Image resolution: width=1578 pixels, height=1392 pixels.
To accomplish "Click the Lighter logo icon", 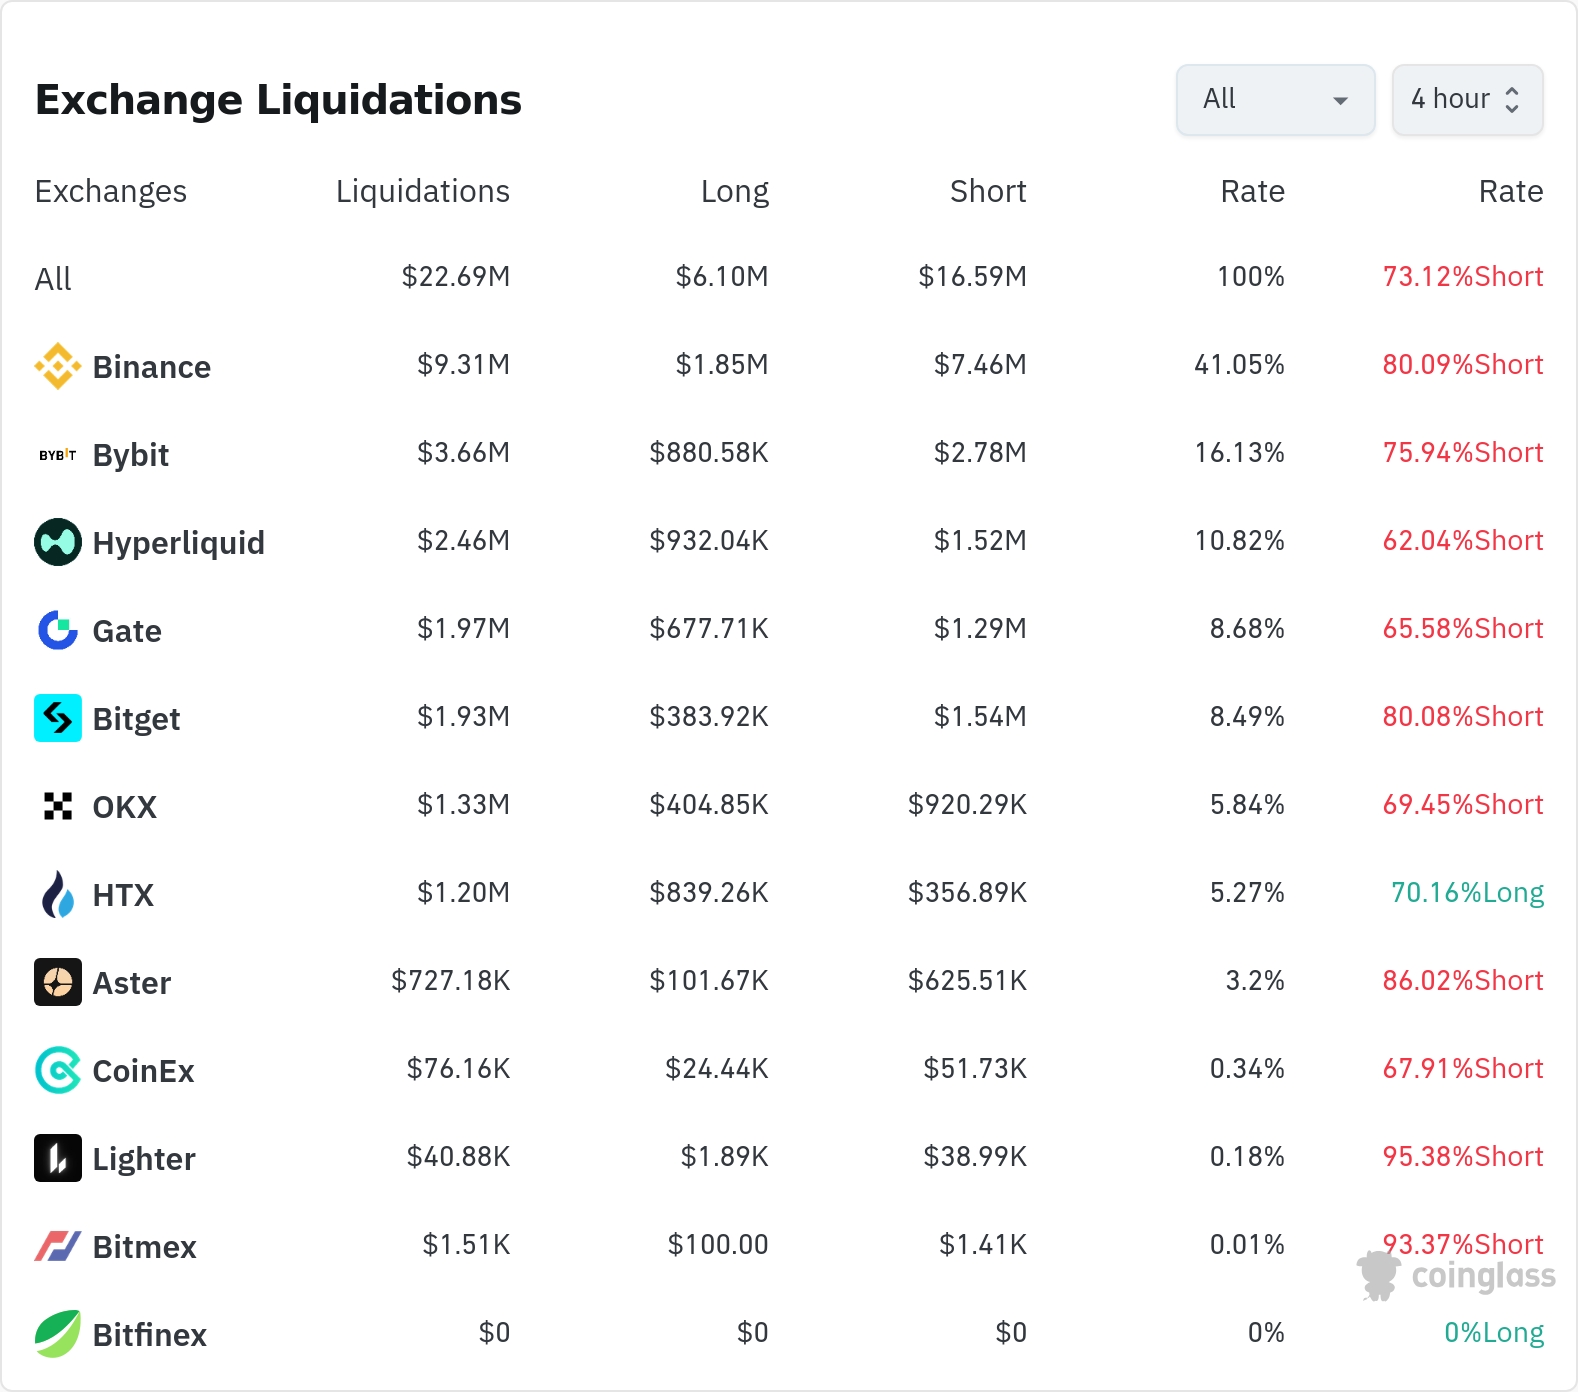I will 58,1158.
